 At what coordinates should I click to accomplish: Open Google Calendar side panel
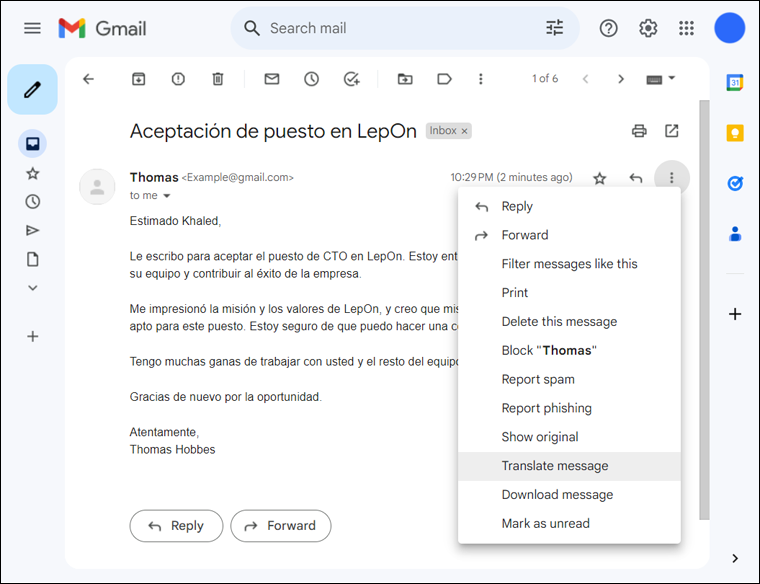click(x=735, y=82)
